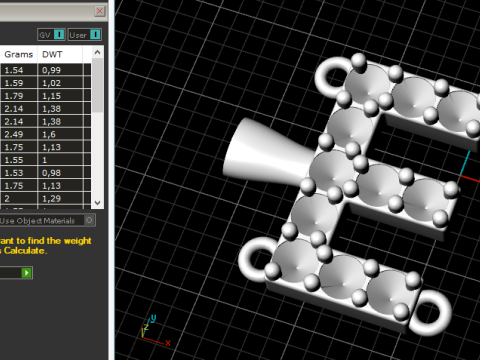
Task: Toggle the User switch
Action: pyautogui.click(x=85, y=35)
